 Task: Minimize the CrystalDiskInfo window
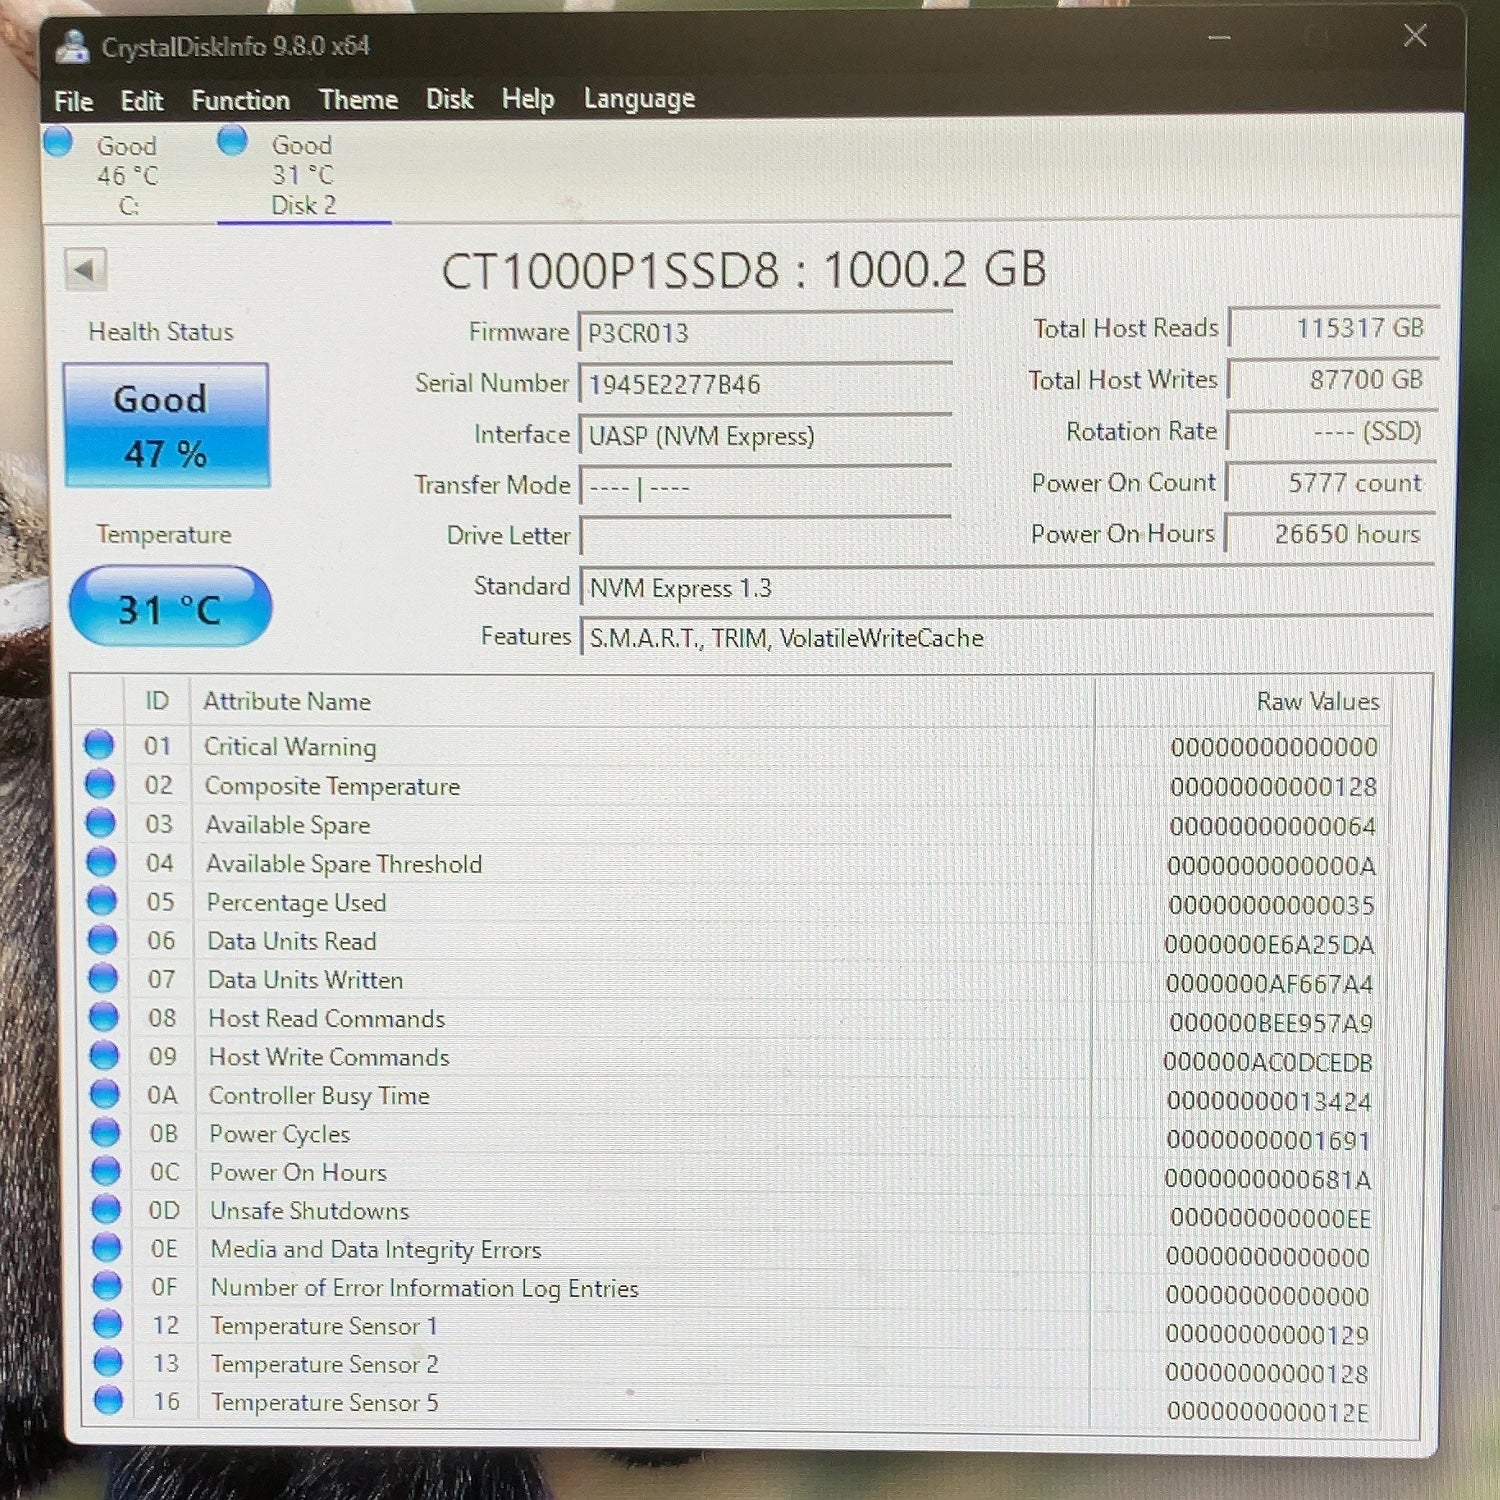pyautogui.click(x=1219, y=39)
